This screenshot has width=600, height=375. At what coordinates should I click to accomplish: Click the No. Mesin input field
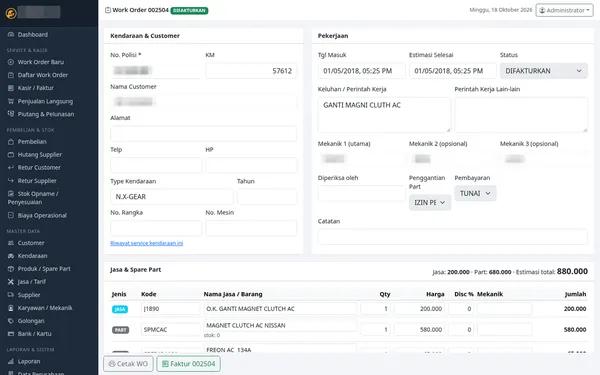(251, 228)
